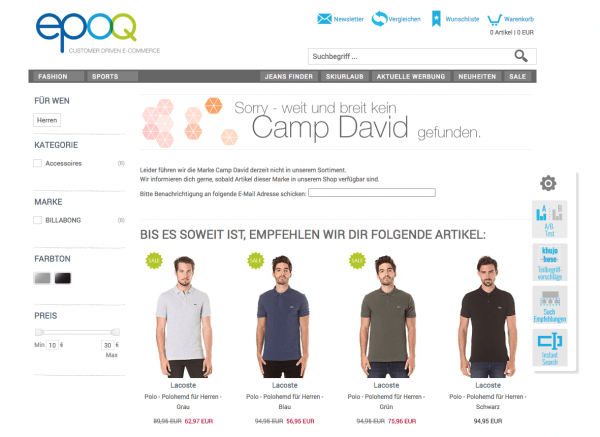Open the A/B-Test chart icon
600x437 pixels.
[549, 219]
